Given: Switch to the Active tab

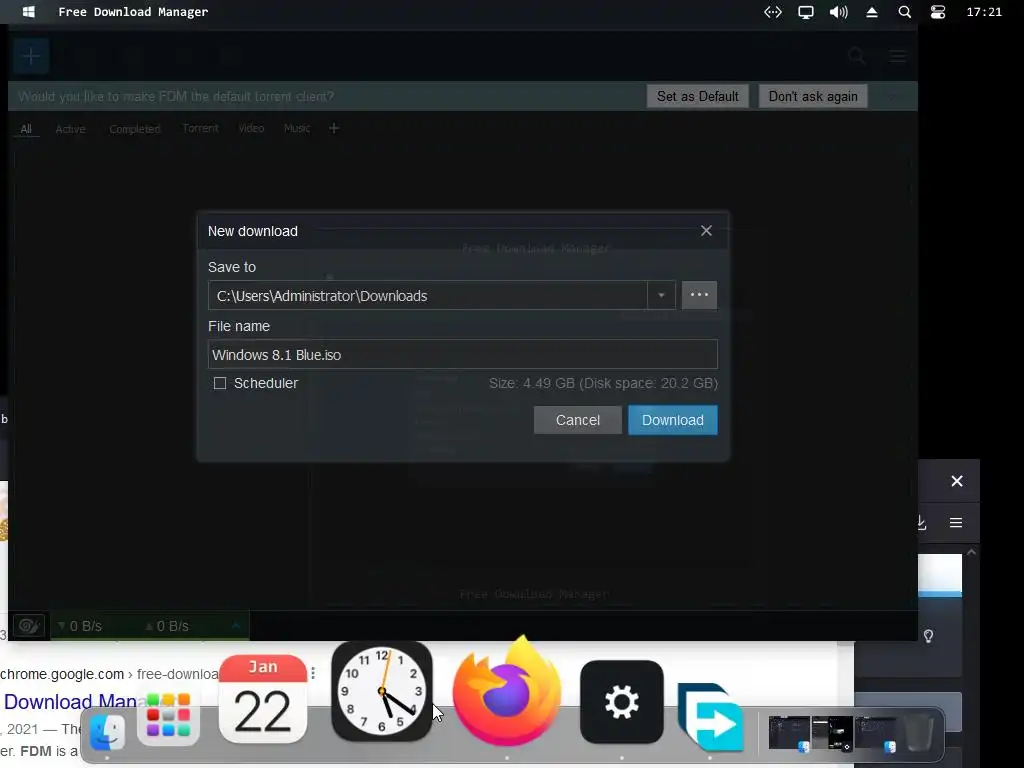Looking at the screenshot, I should point(71,129).
